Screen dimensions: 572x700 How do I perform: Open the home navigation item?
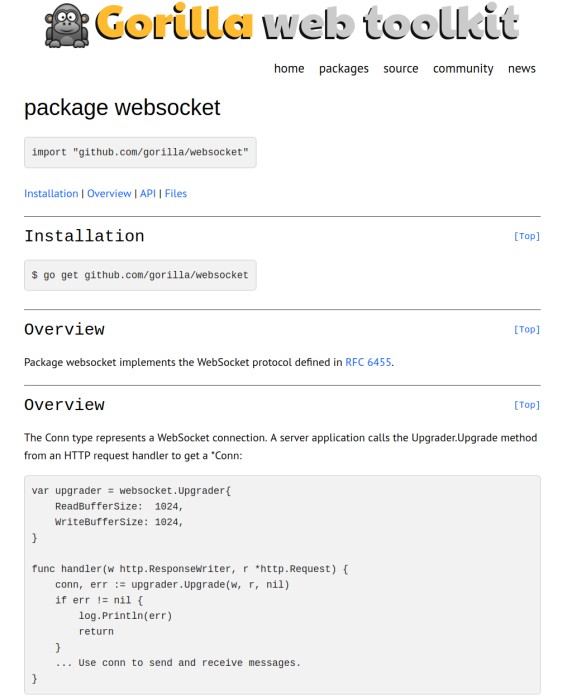(289, 69)
